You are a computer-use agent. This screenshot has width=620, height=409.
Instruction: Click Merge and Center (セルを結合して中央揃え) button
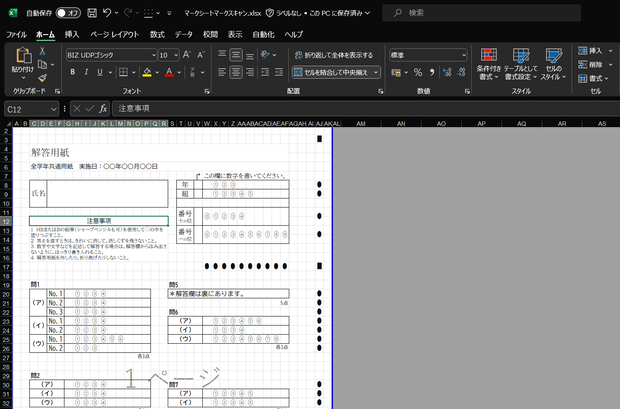331,72
